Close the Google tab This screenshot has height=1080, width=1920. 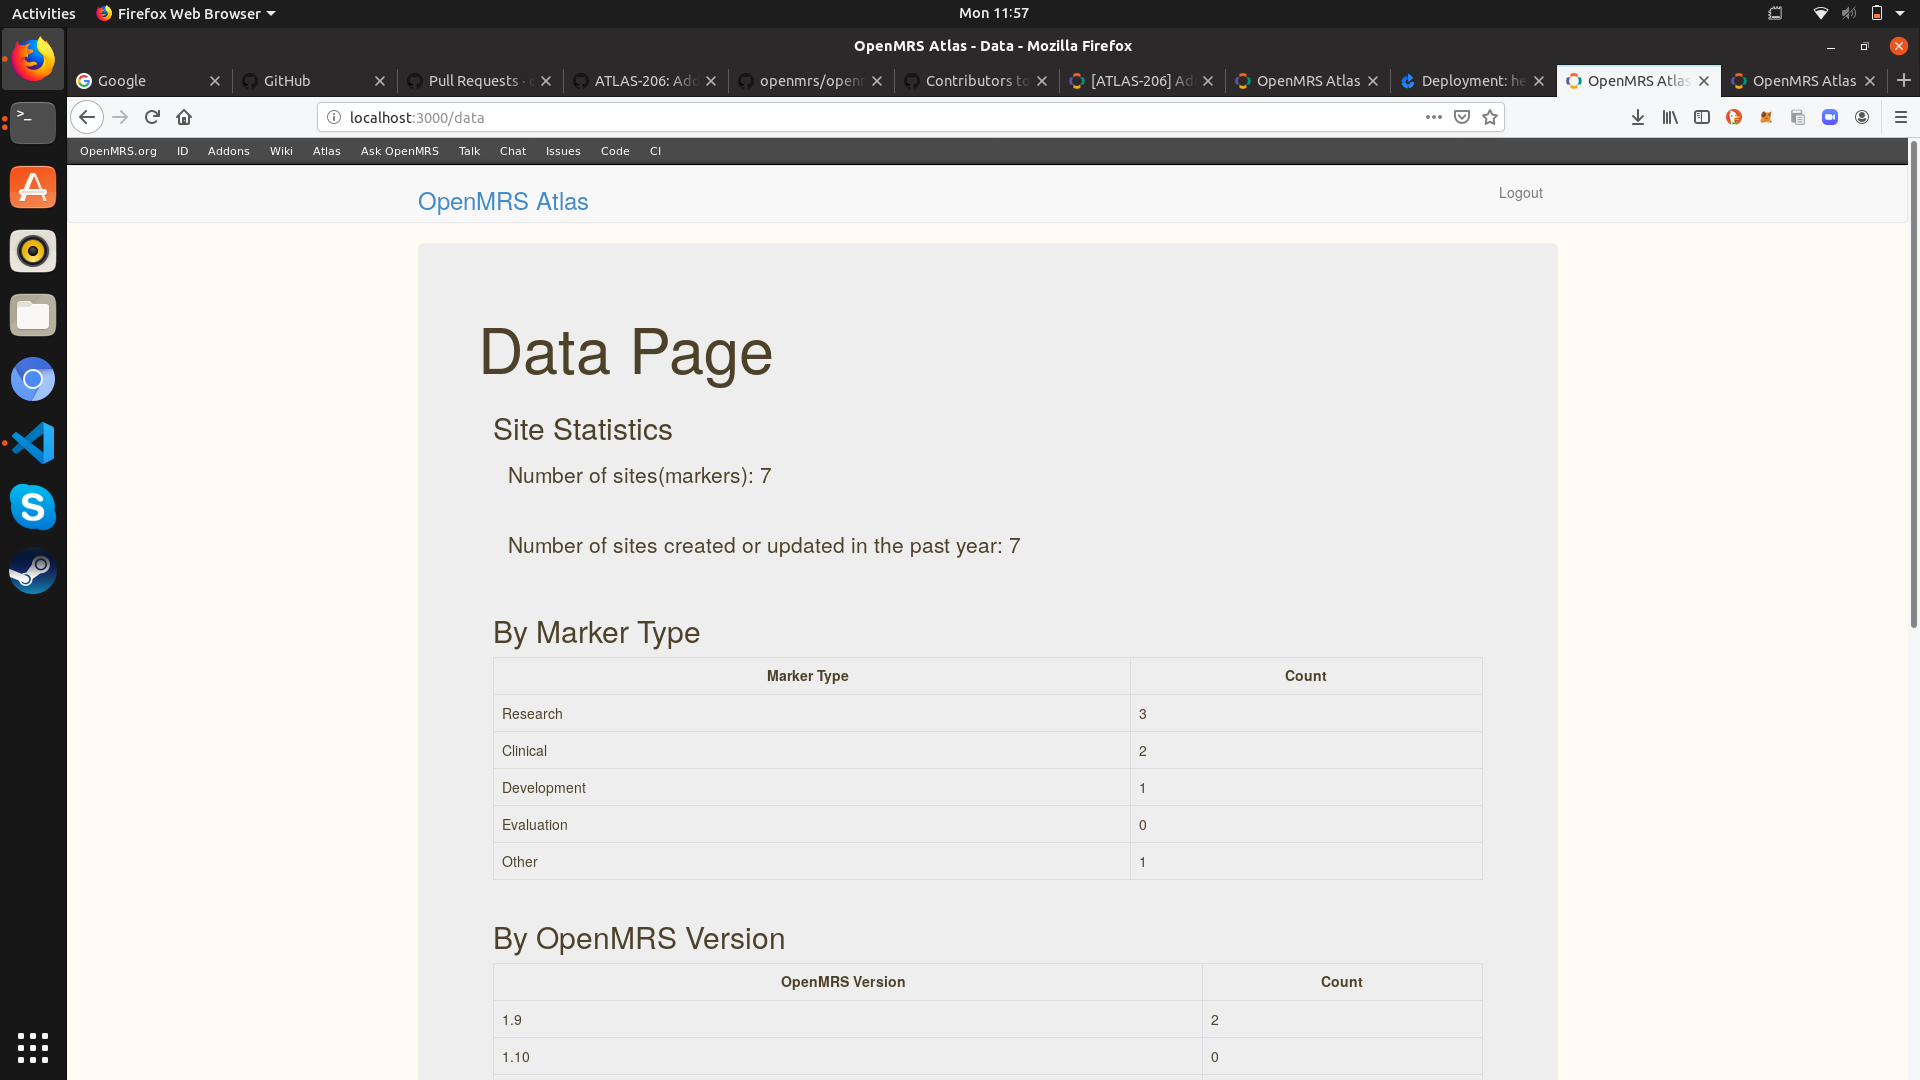(214, 81)
